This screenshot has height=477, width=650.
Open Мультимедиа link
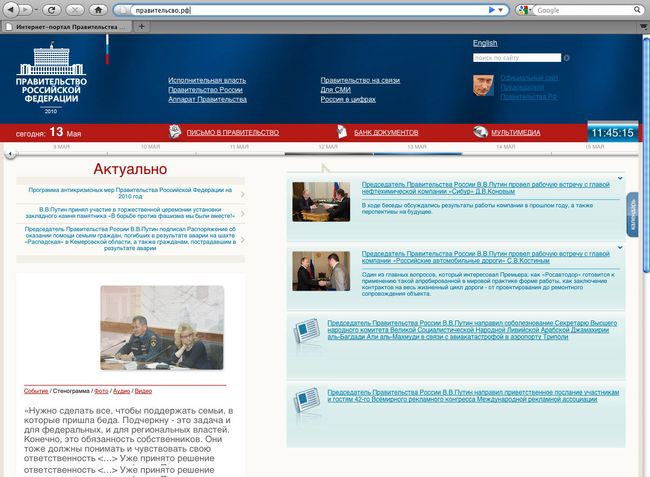(516, 133)
